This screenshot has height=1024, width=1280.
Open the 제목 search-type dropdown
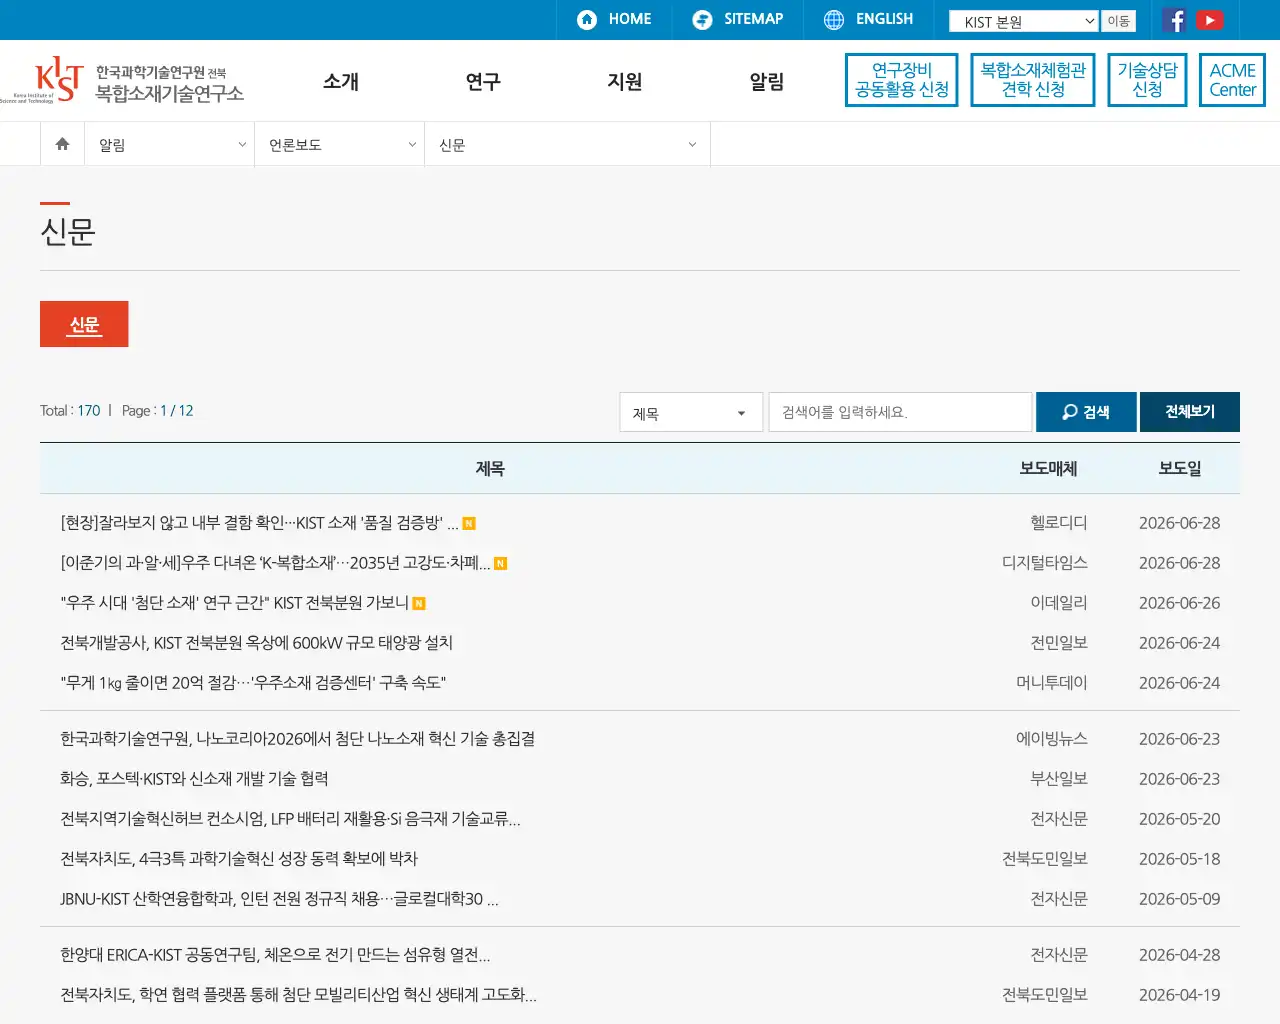tap(691, 412)
